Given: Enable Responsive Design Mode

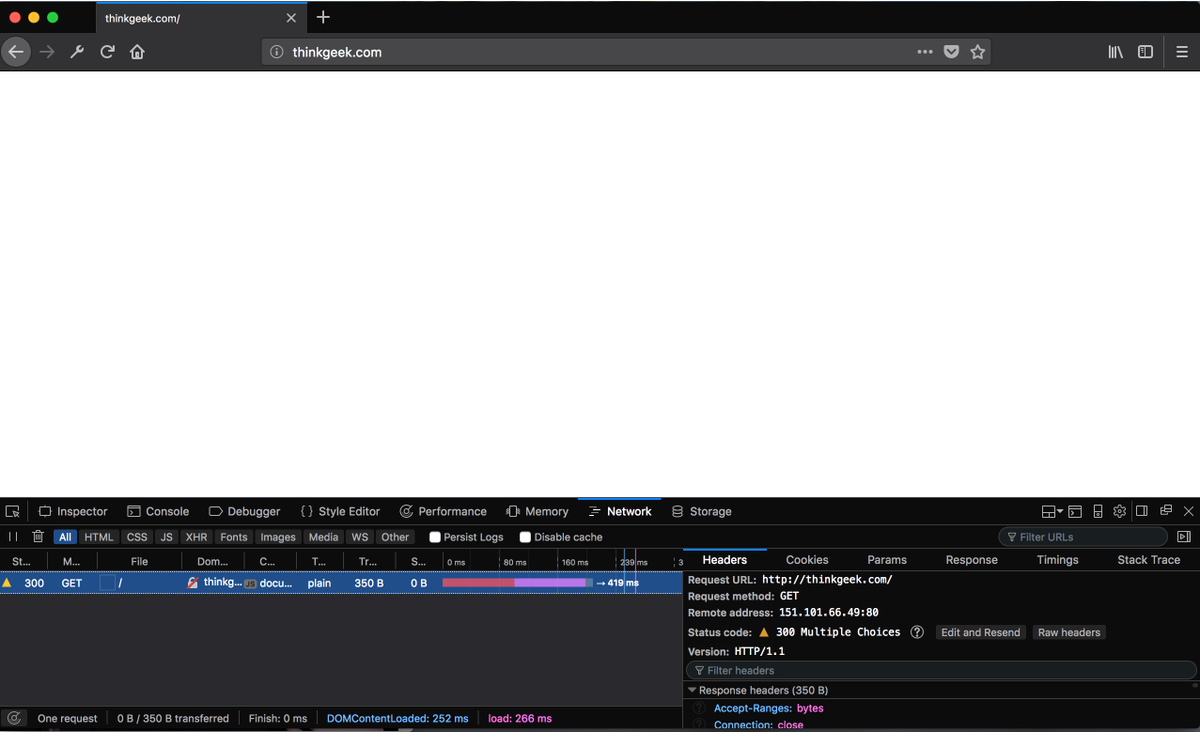Looking at the screenshot, I should point(1098,511).
